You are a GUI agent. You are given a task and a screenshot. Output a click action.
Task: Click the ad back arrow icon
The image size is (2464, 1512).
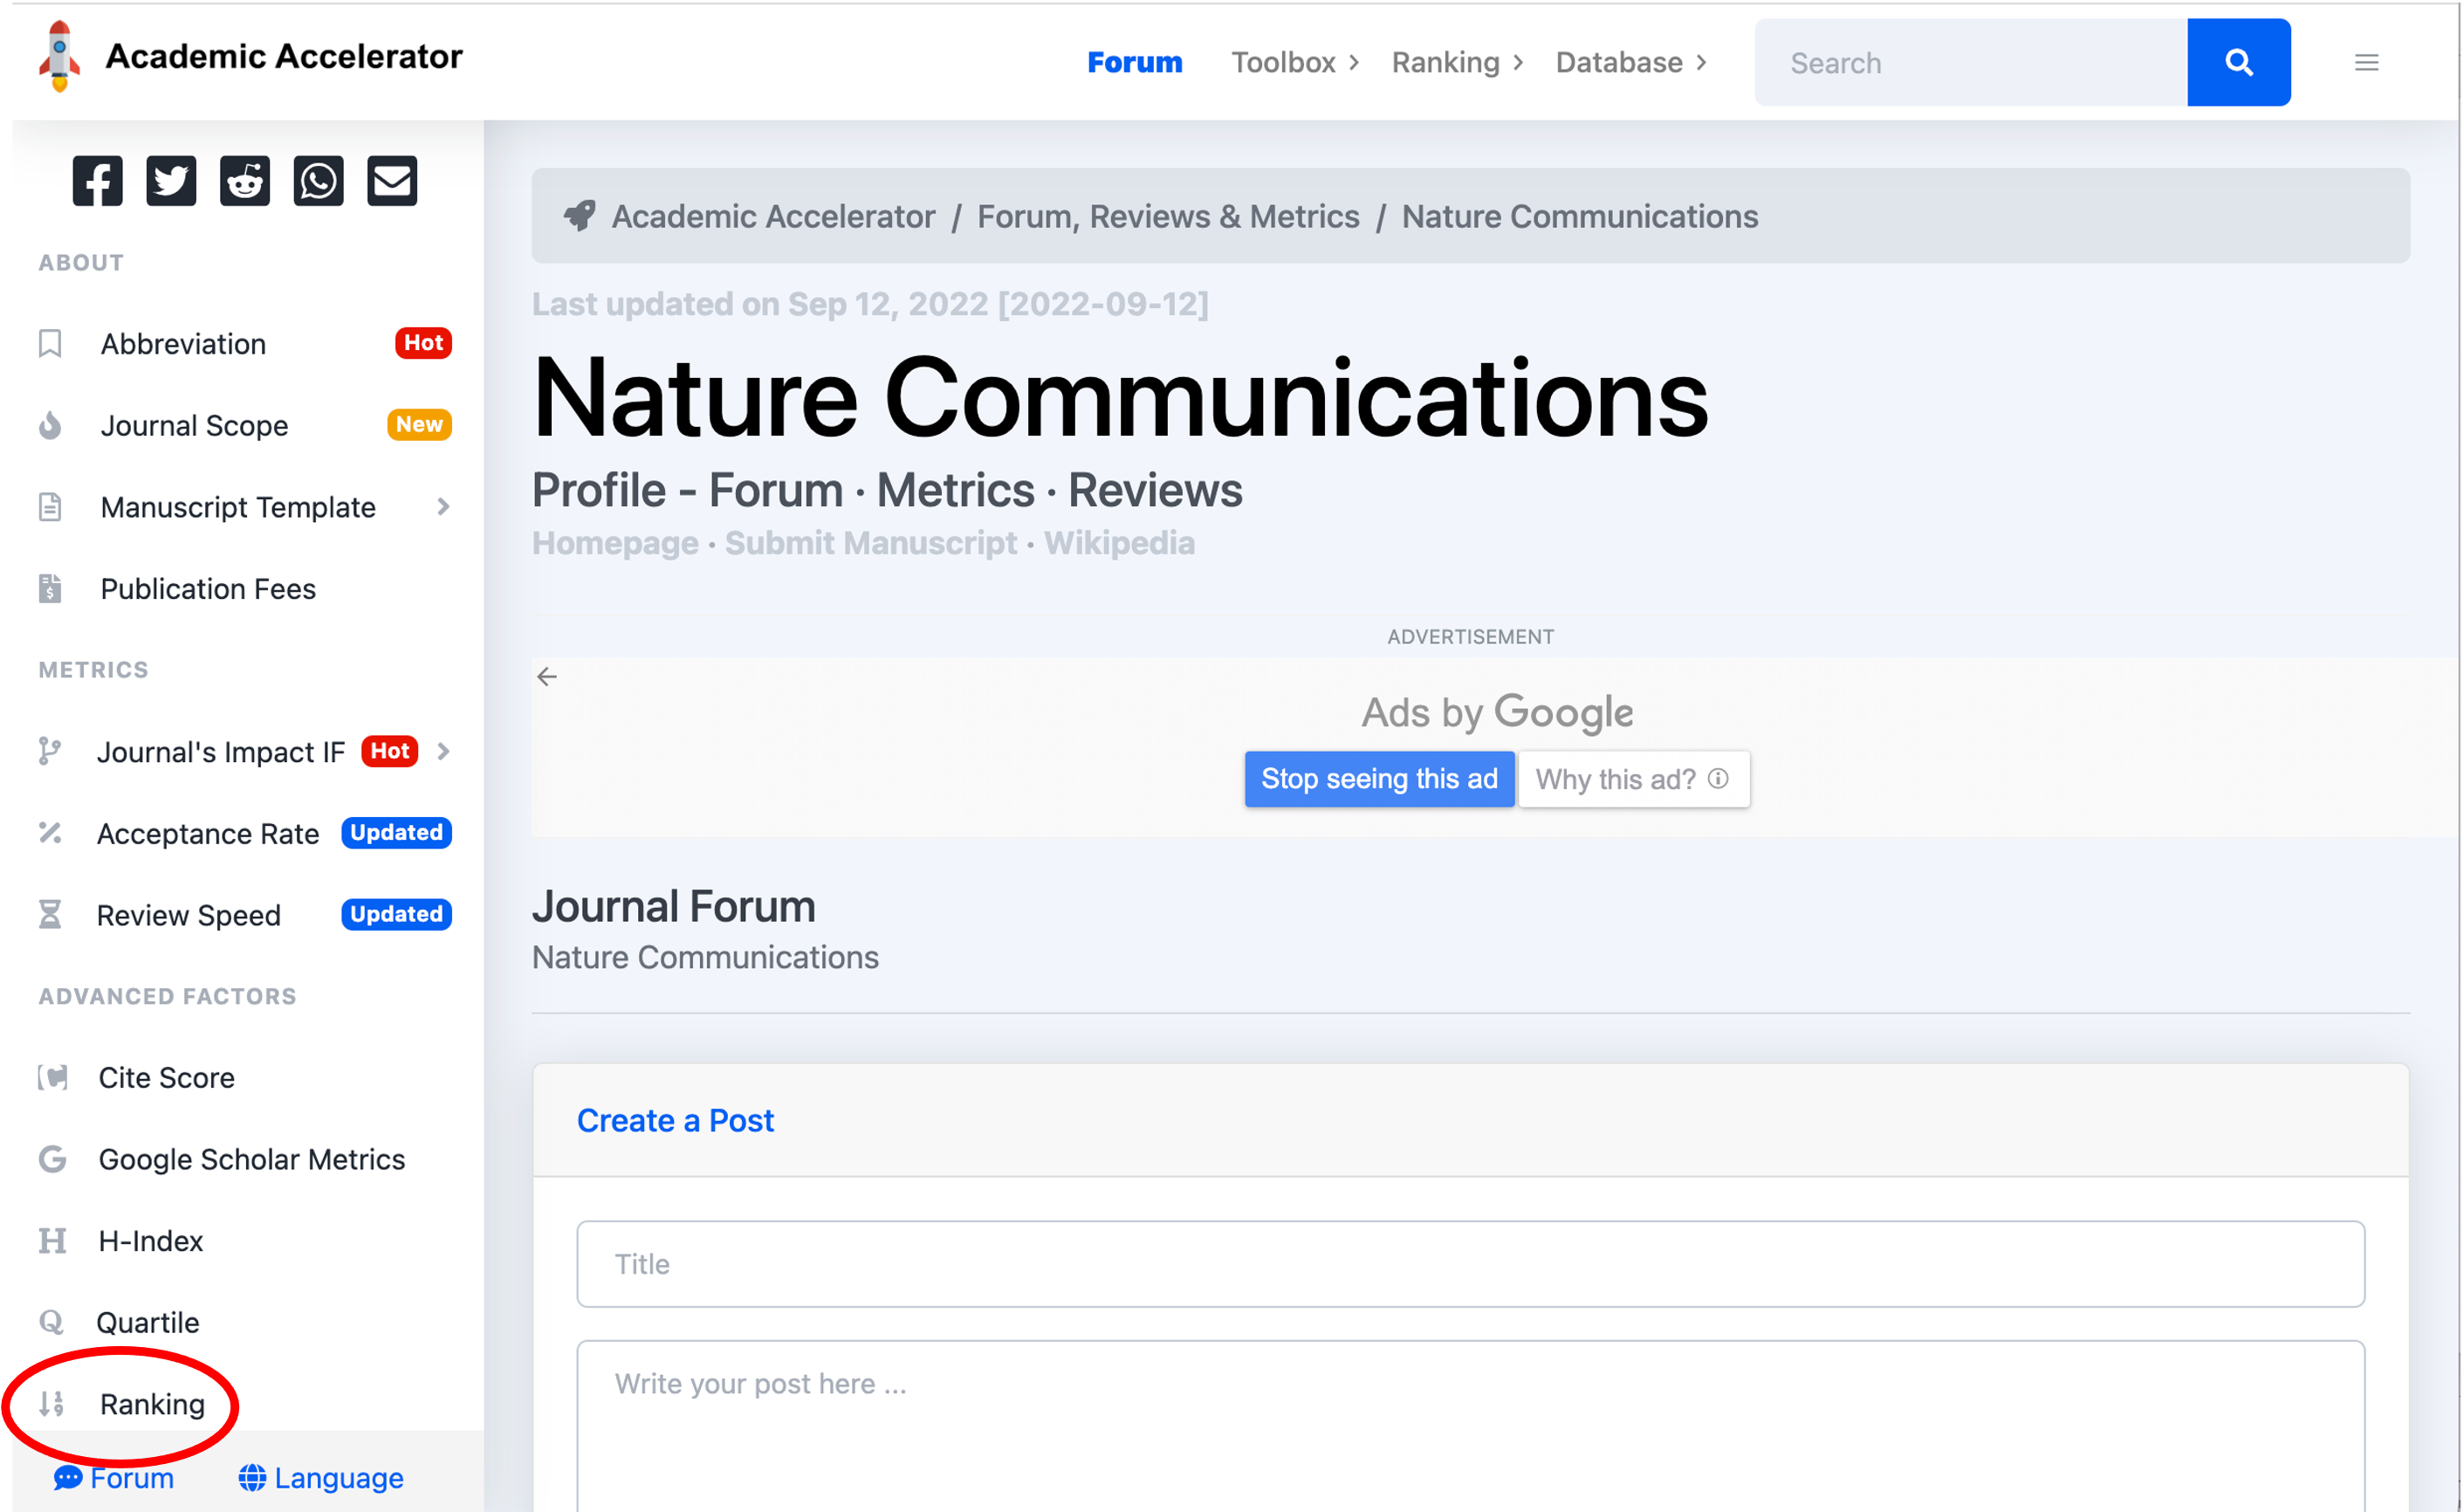(547, 677)
